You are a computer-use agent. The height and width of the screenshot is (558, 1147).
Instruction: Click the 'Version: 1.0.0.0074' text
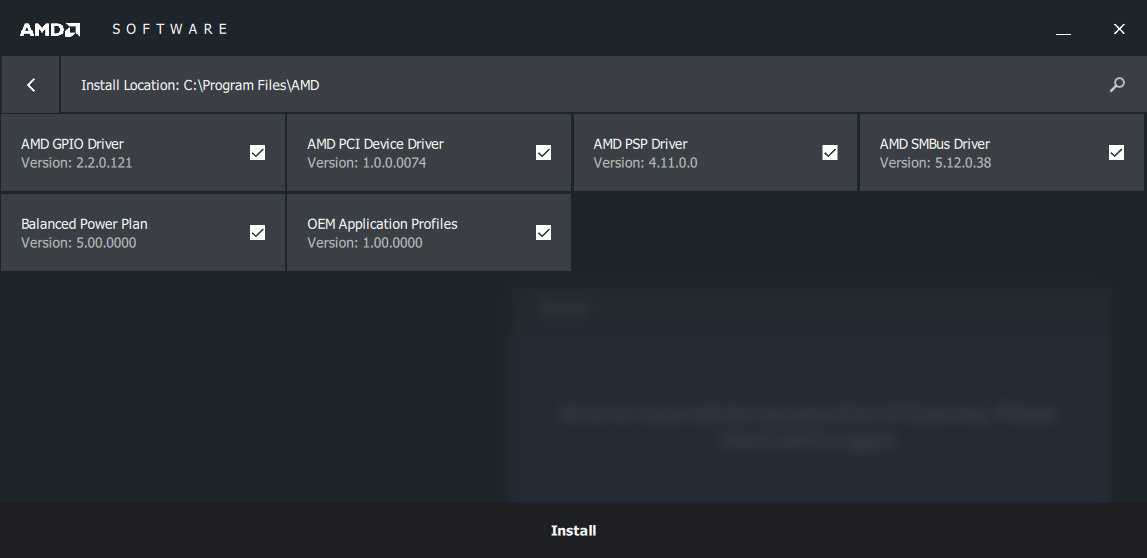click(x=366, y=163)
